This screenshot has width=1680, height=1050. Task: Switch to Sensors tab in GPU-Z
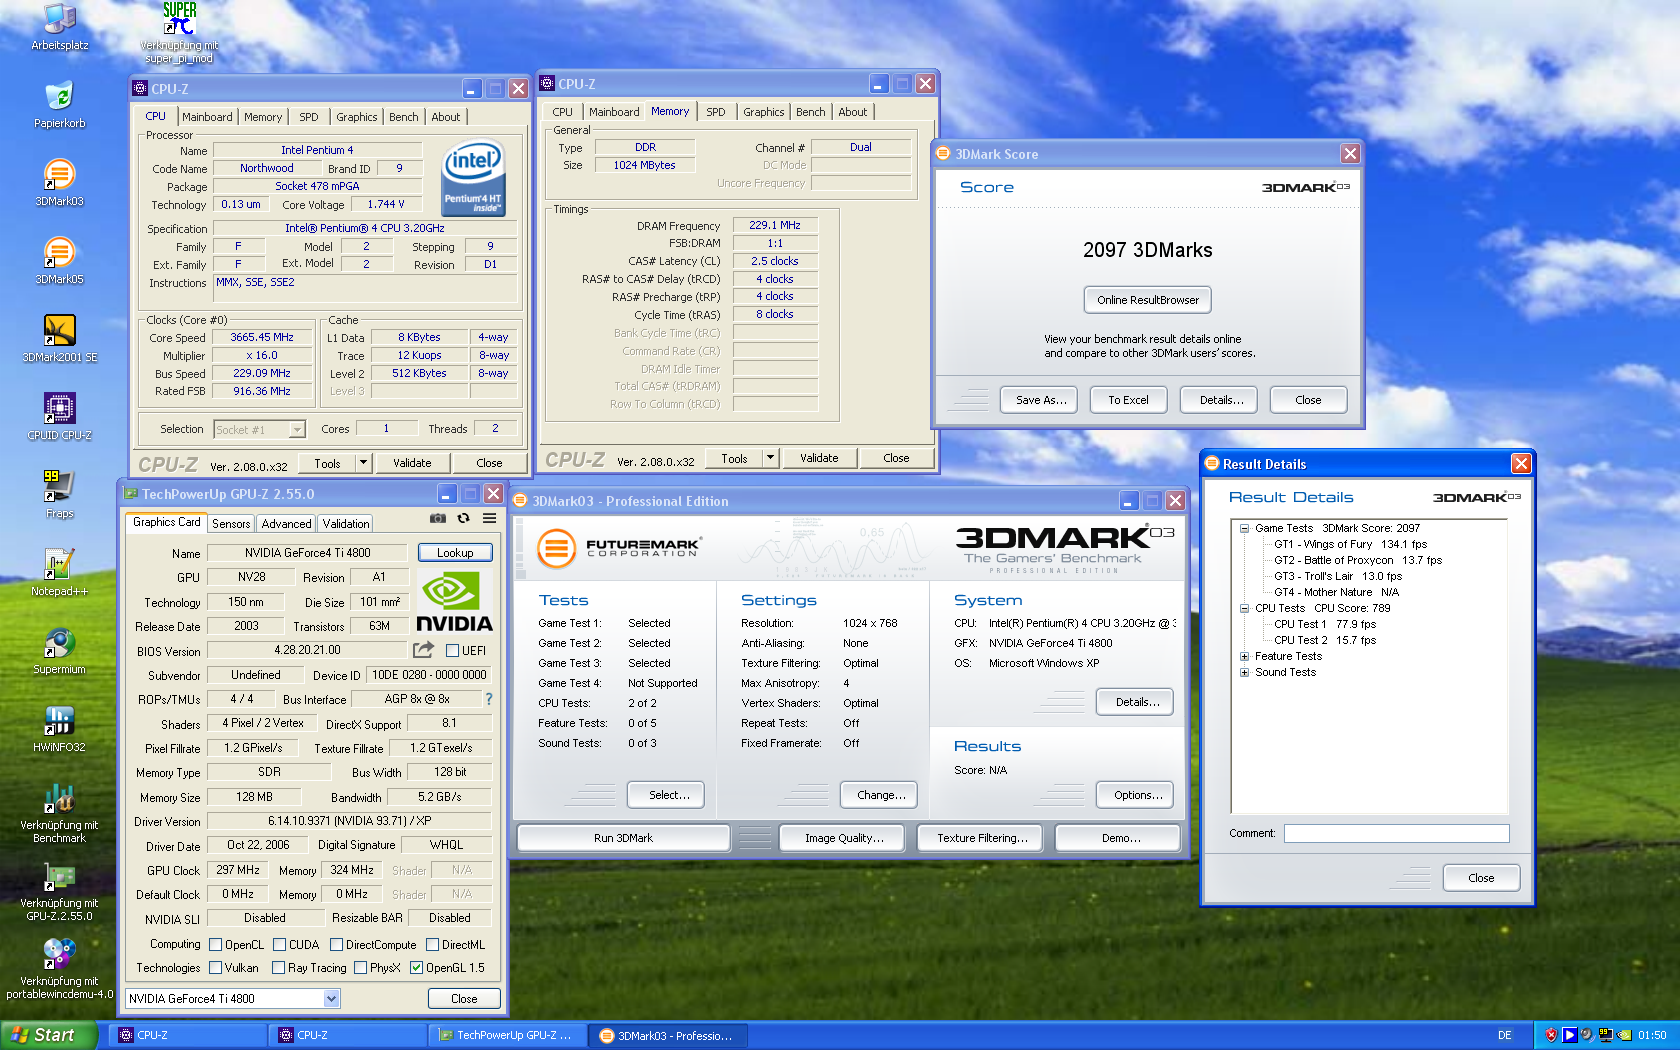[x=231, y=523]
